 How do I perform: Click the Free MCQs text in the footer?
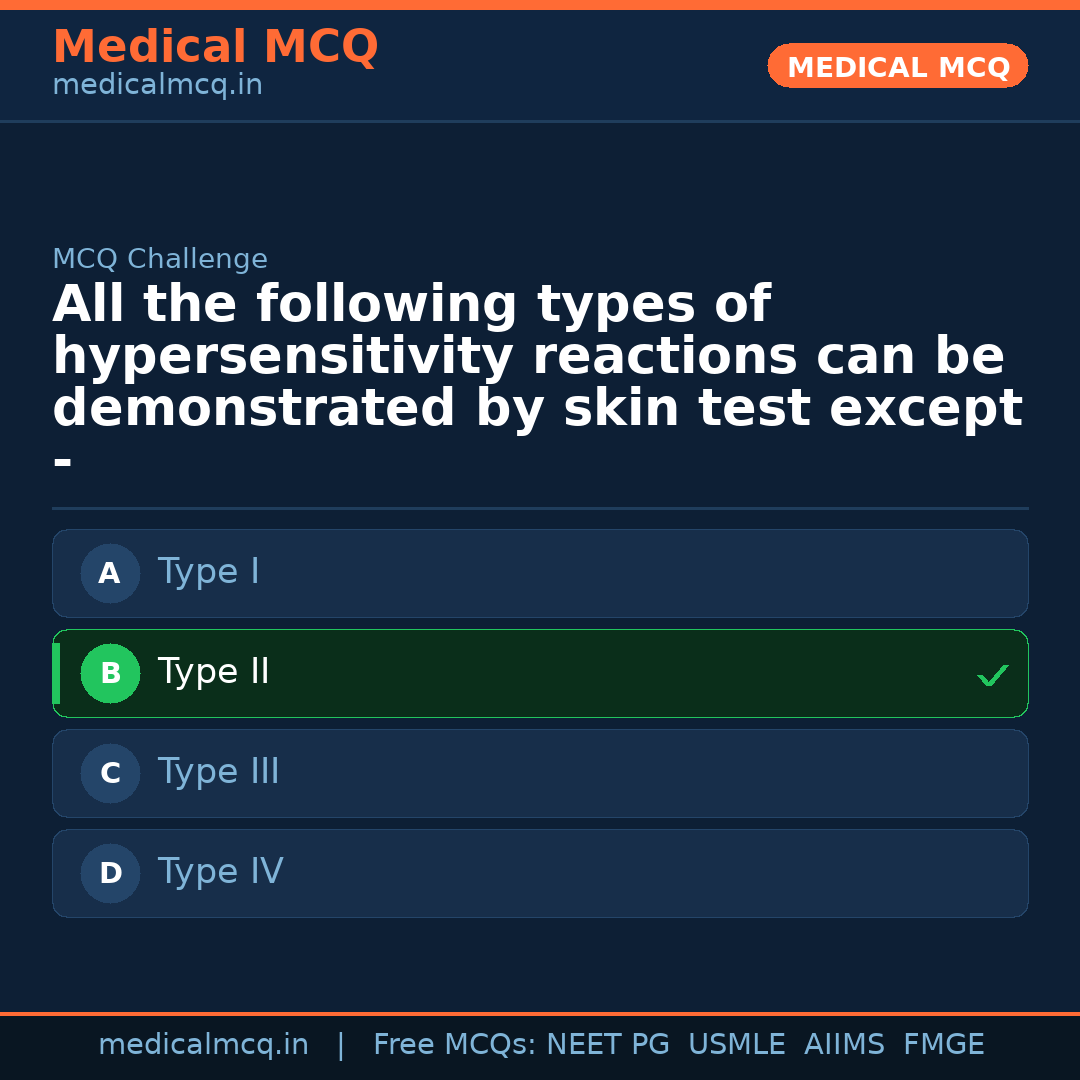point(454,1045)
